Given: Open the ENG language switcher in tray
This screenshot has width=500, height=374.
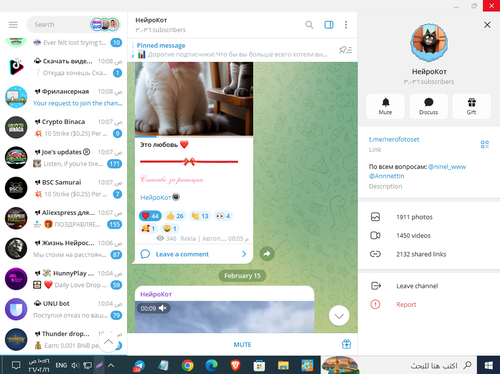Looking at the screenshot, I should pos(61,366).
